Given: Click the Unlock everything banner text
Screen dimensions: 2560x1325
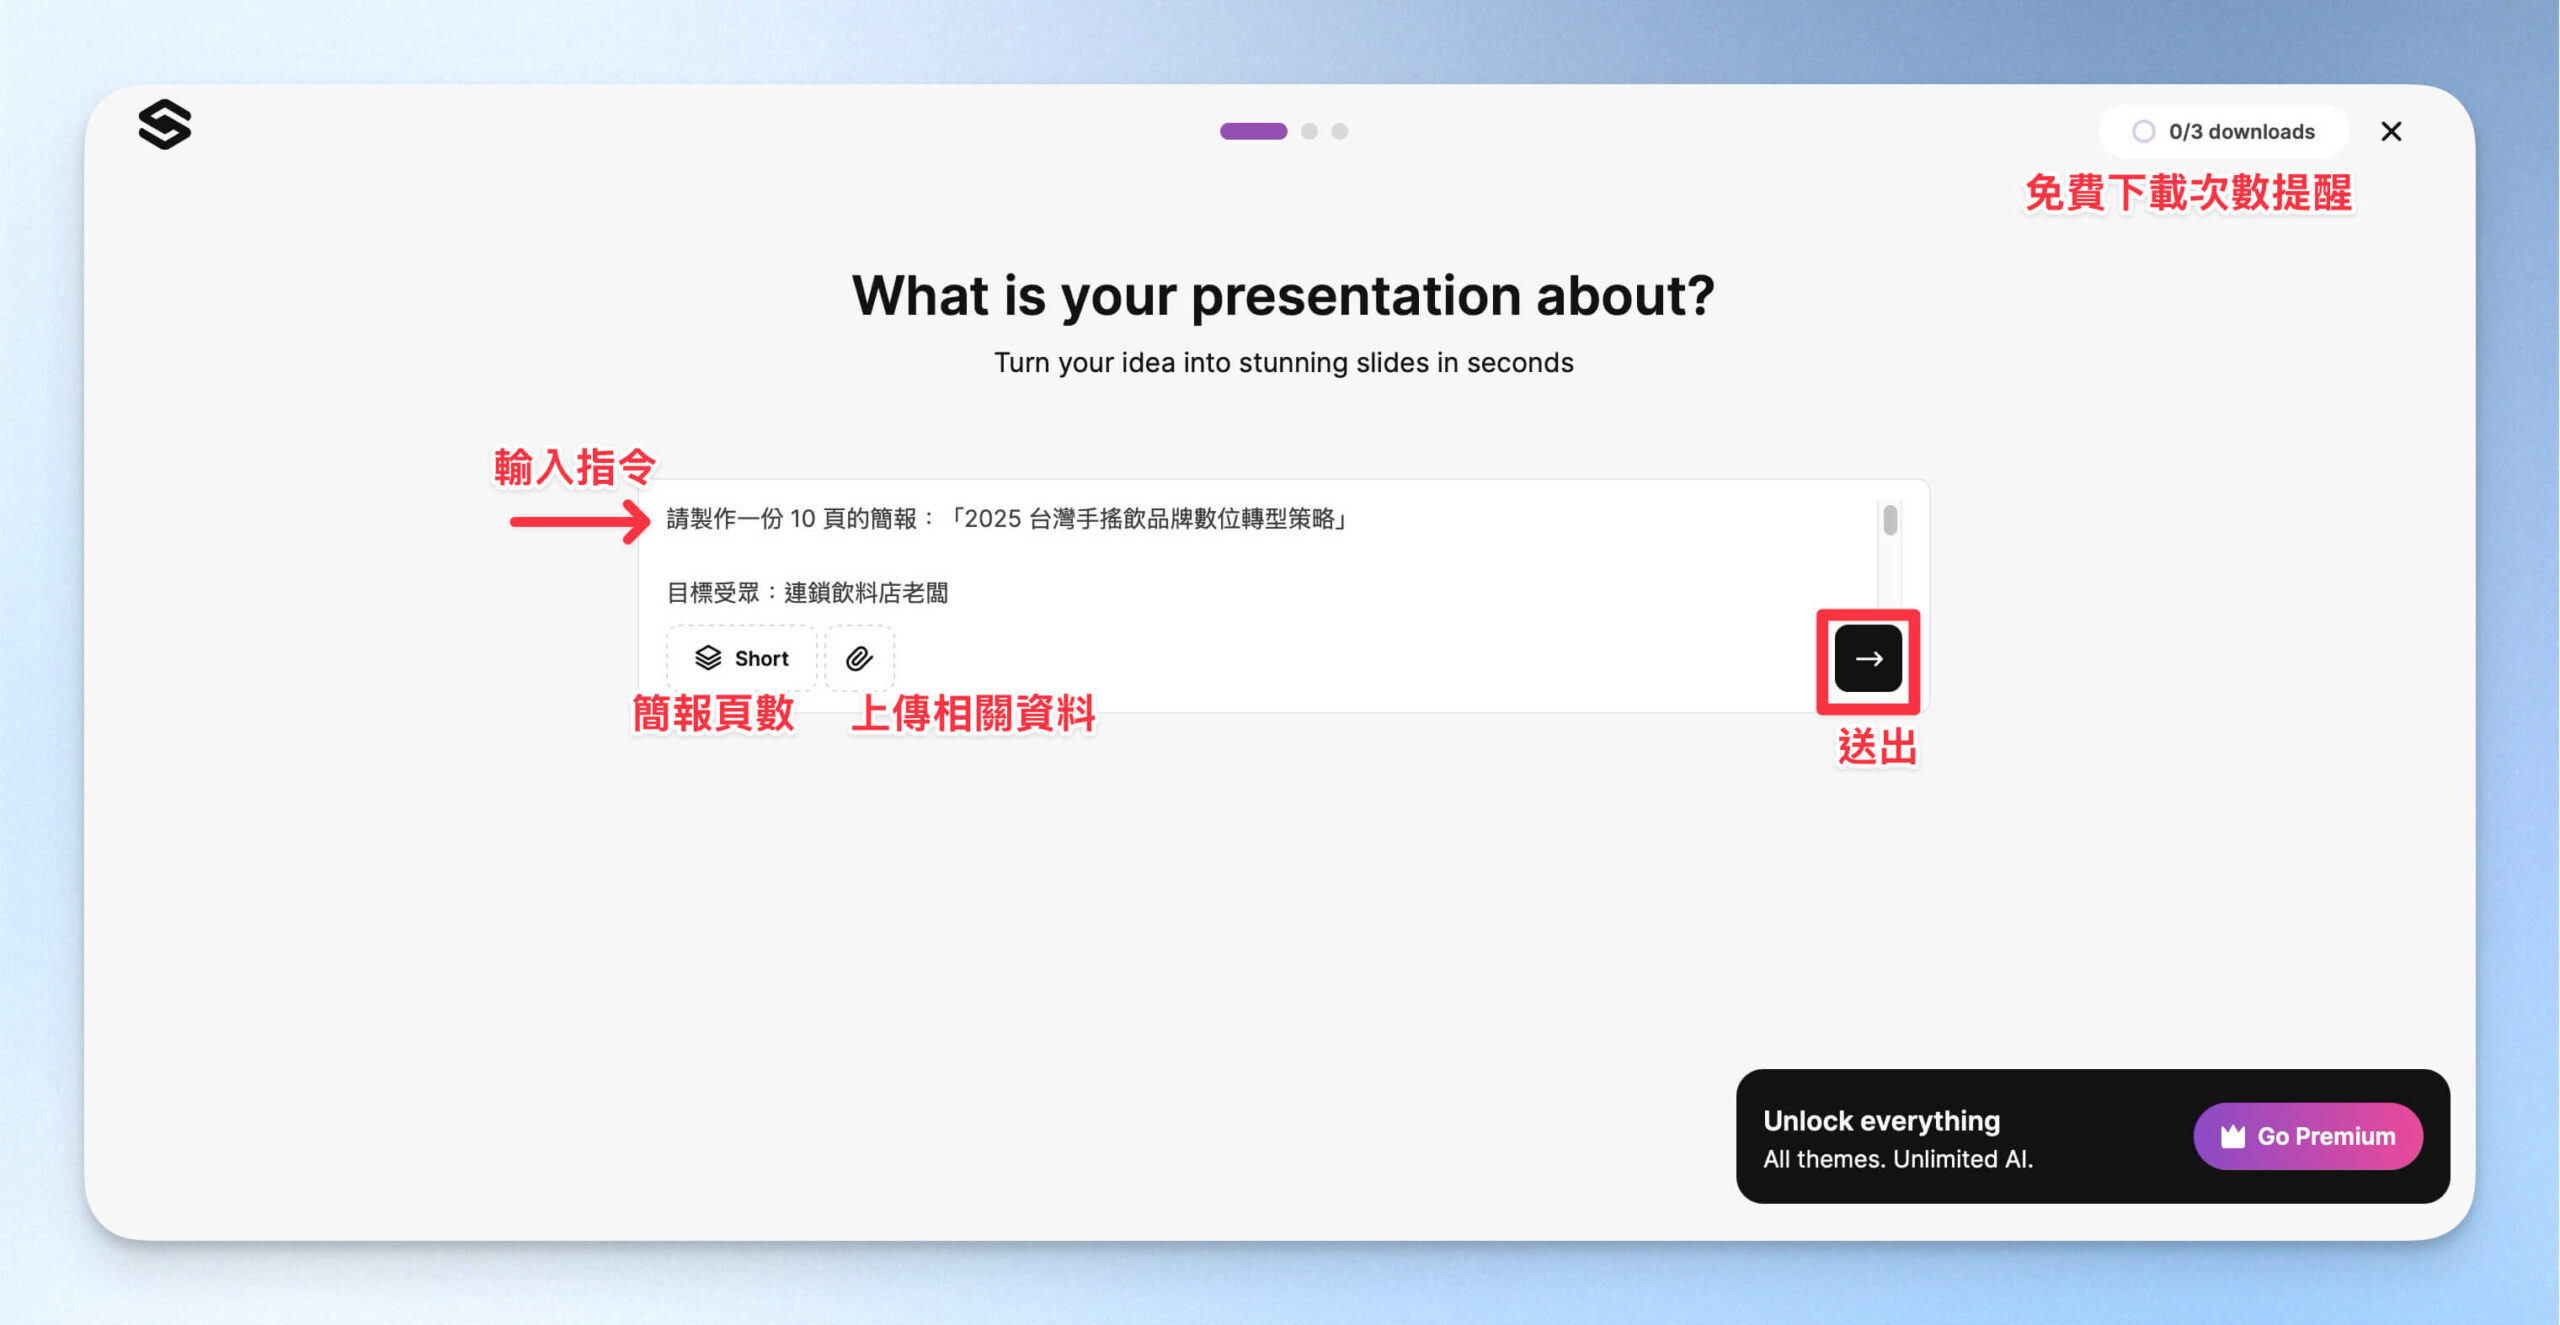Looking at the screenshot, I should 1880,1121.
